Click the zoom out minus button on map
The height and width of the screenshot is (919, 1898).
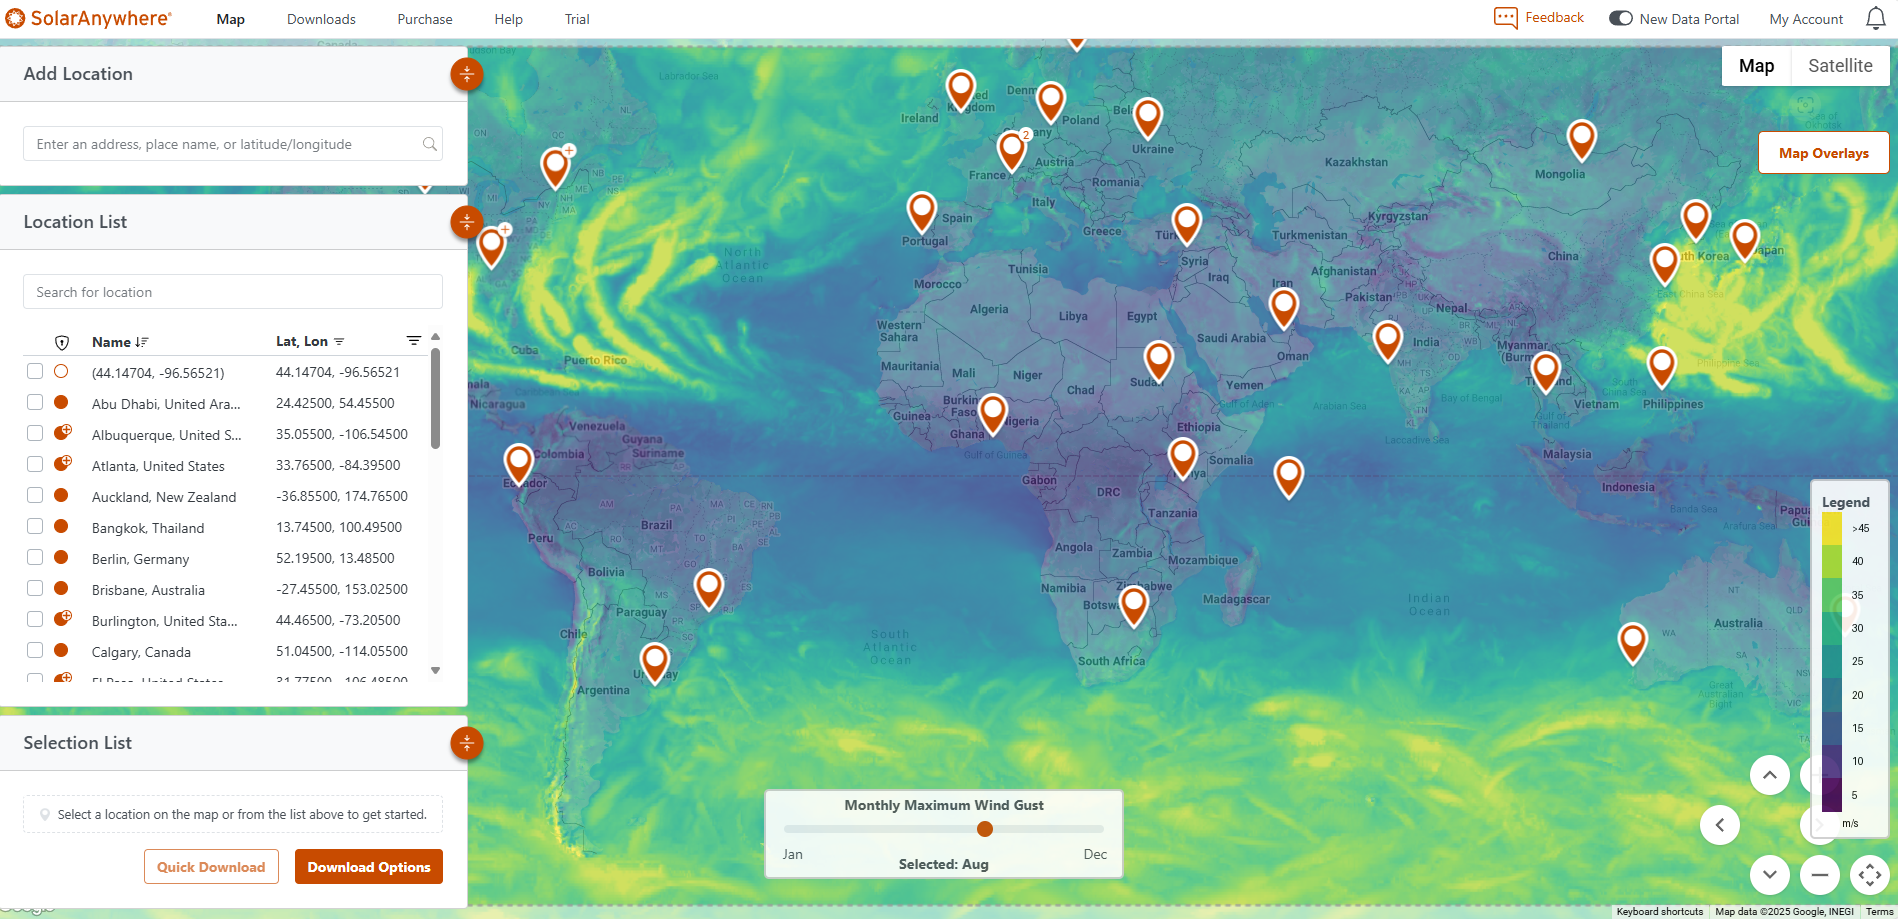pos(1819,875)
